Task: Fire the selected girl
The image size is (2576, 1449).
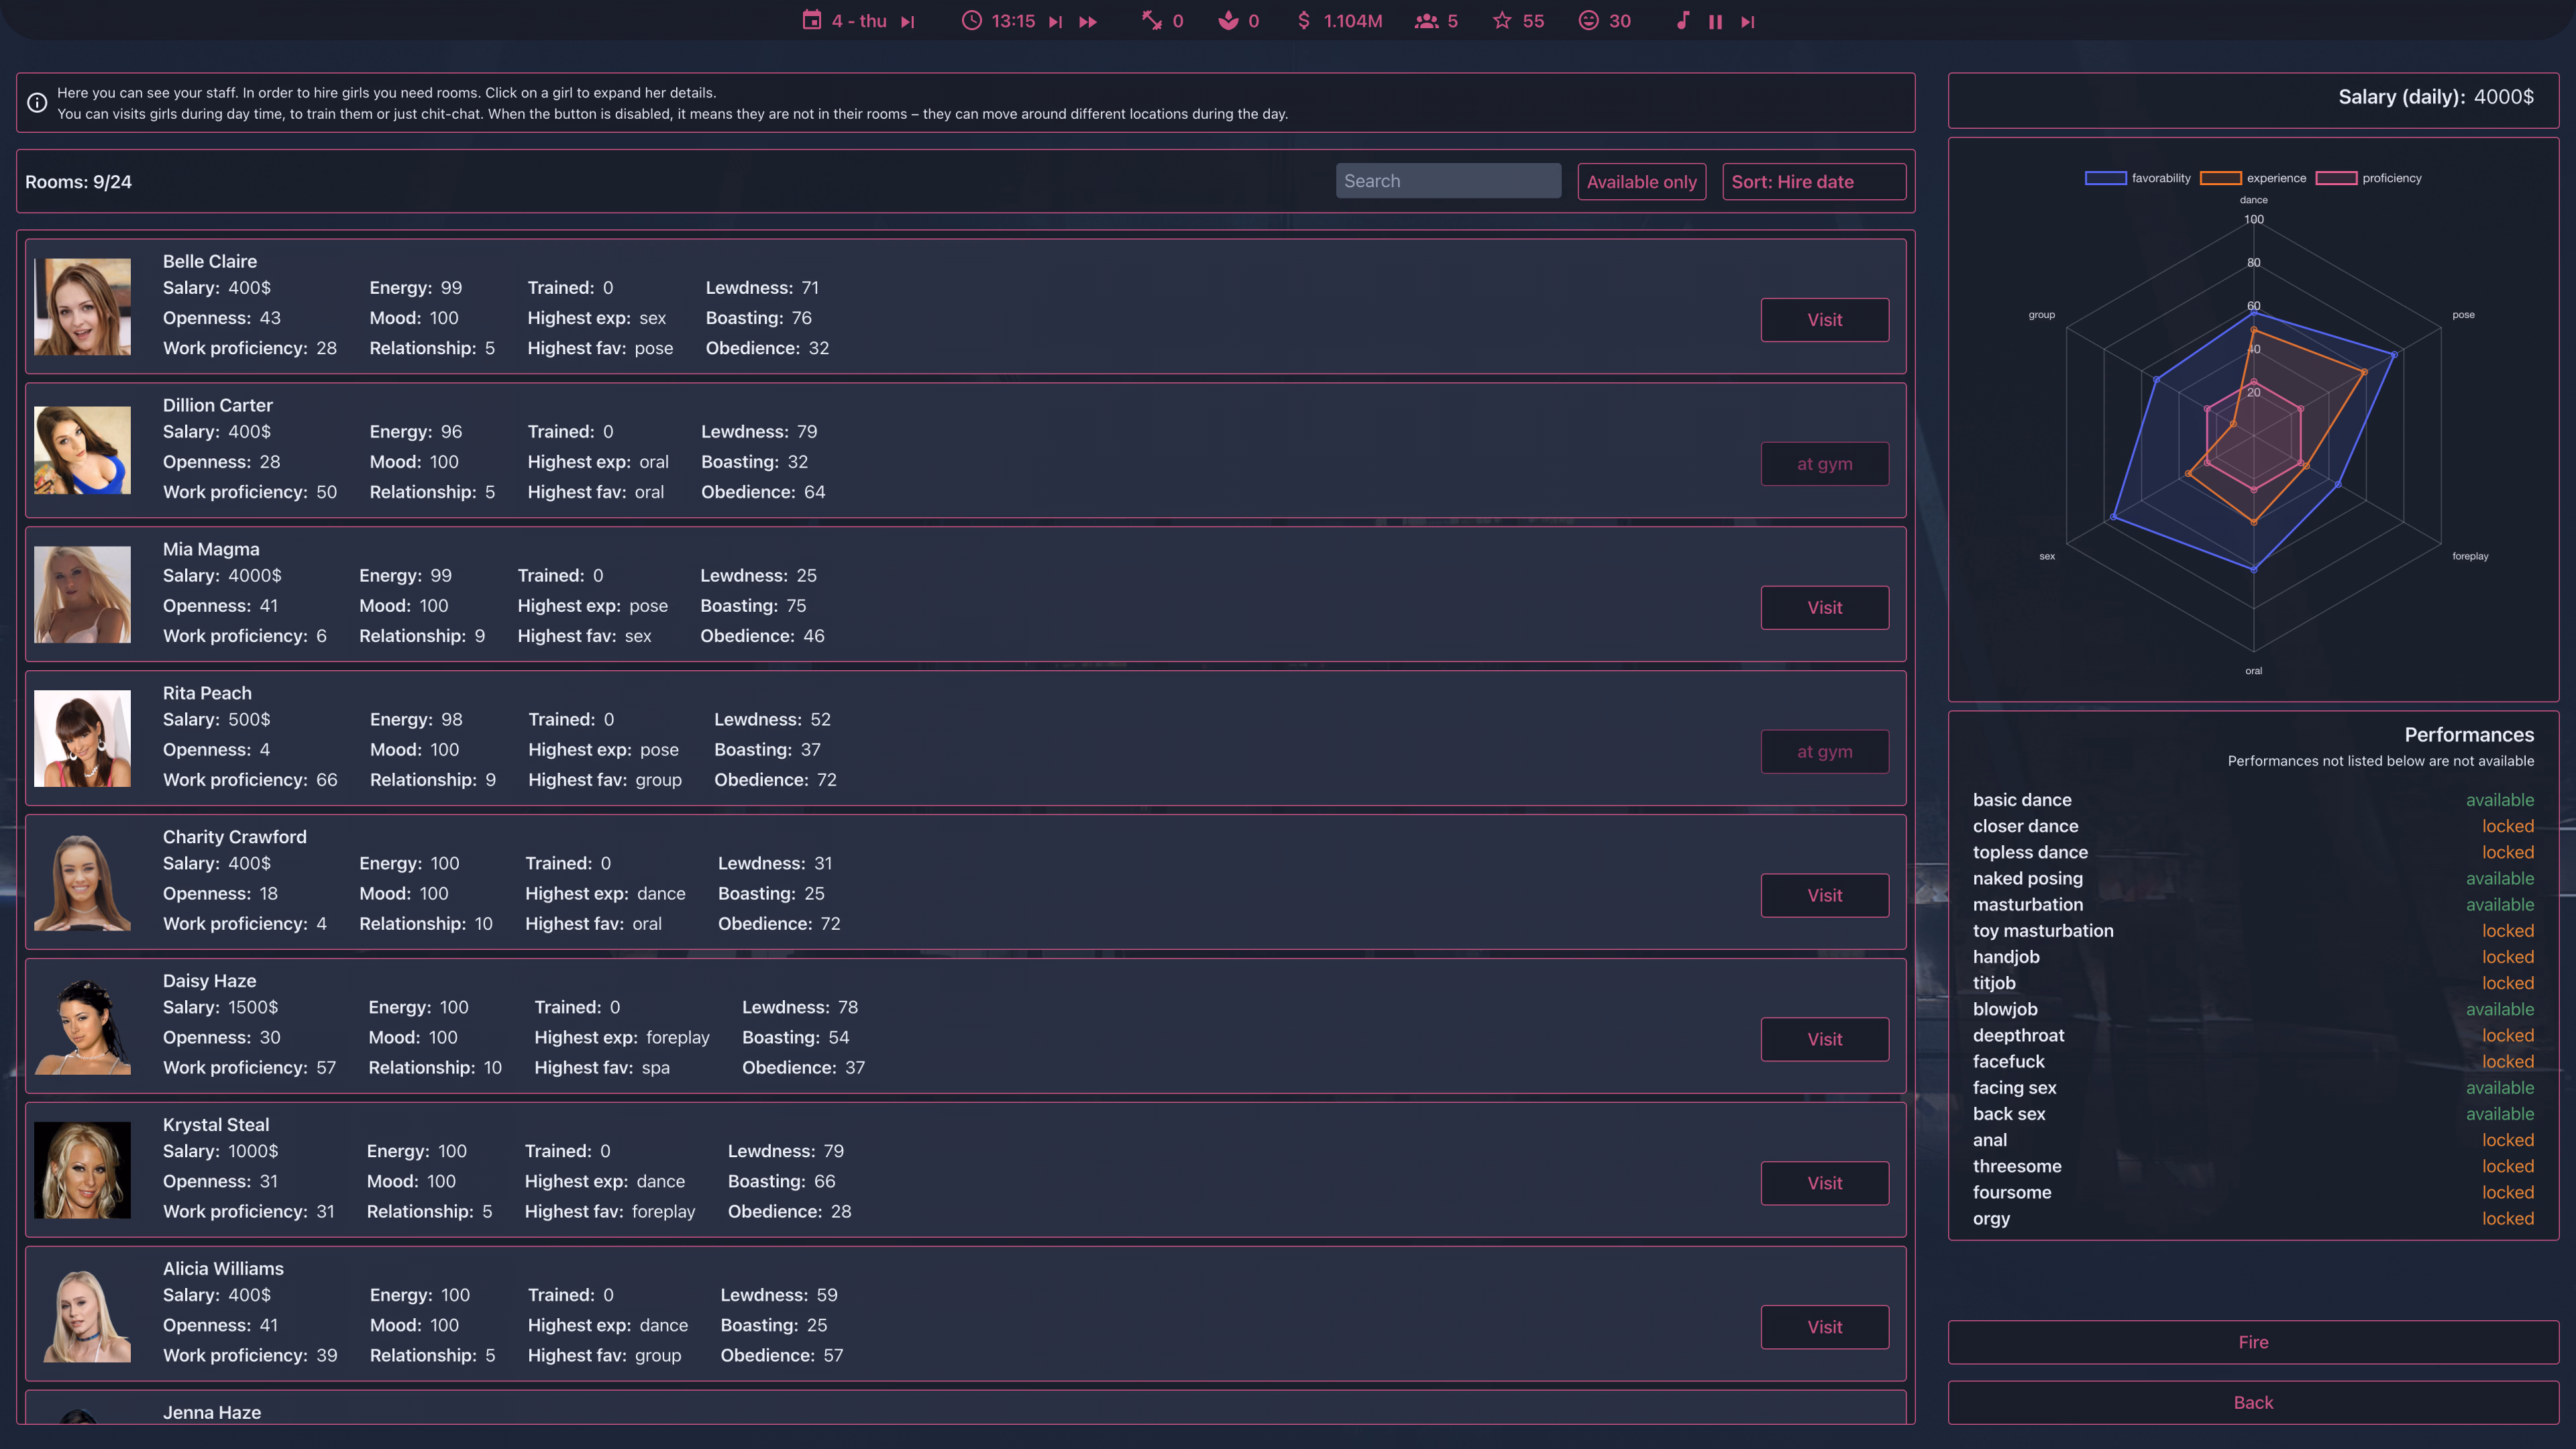Action: 2253,1342
